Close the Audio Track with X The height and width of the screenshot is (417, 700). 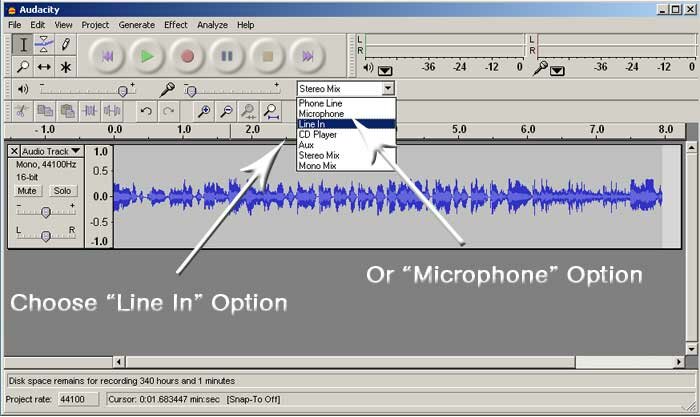[x=14, y=151]
